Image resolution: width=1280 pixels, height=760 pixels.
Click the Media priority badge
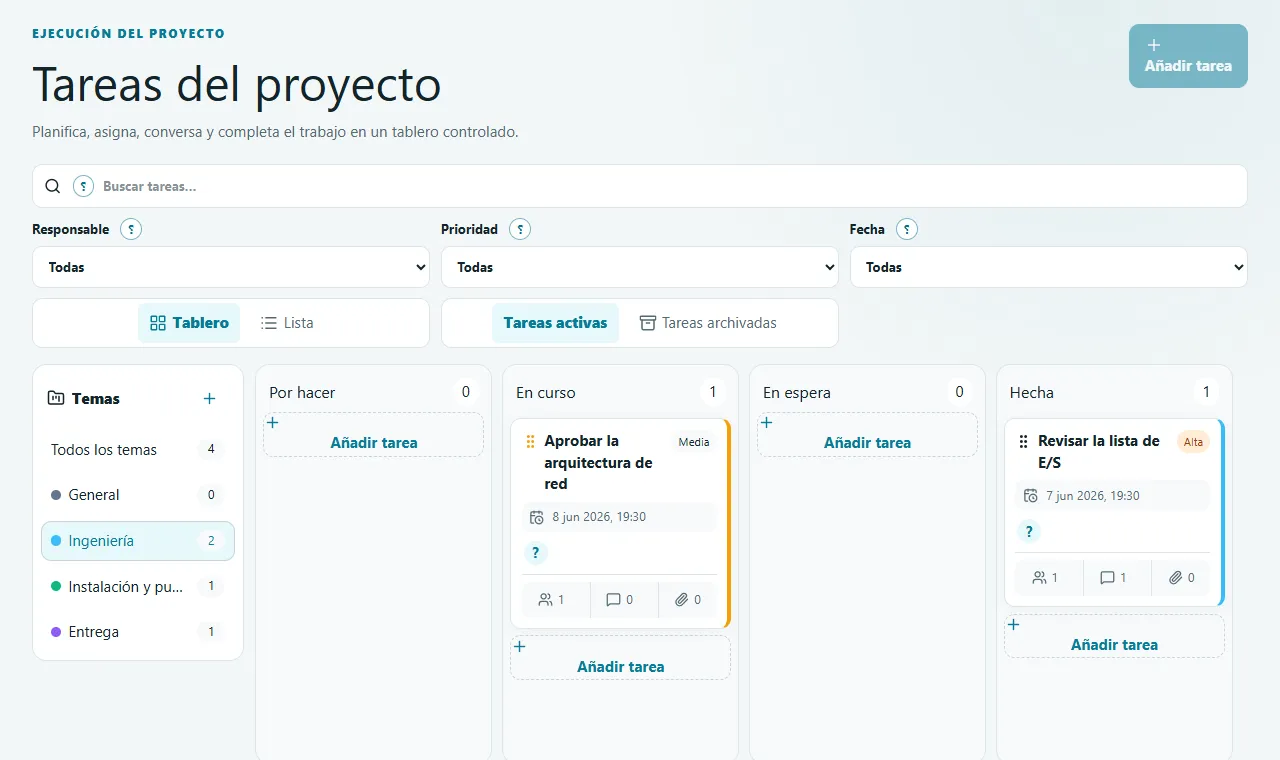[x=694, y=442]
